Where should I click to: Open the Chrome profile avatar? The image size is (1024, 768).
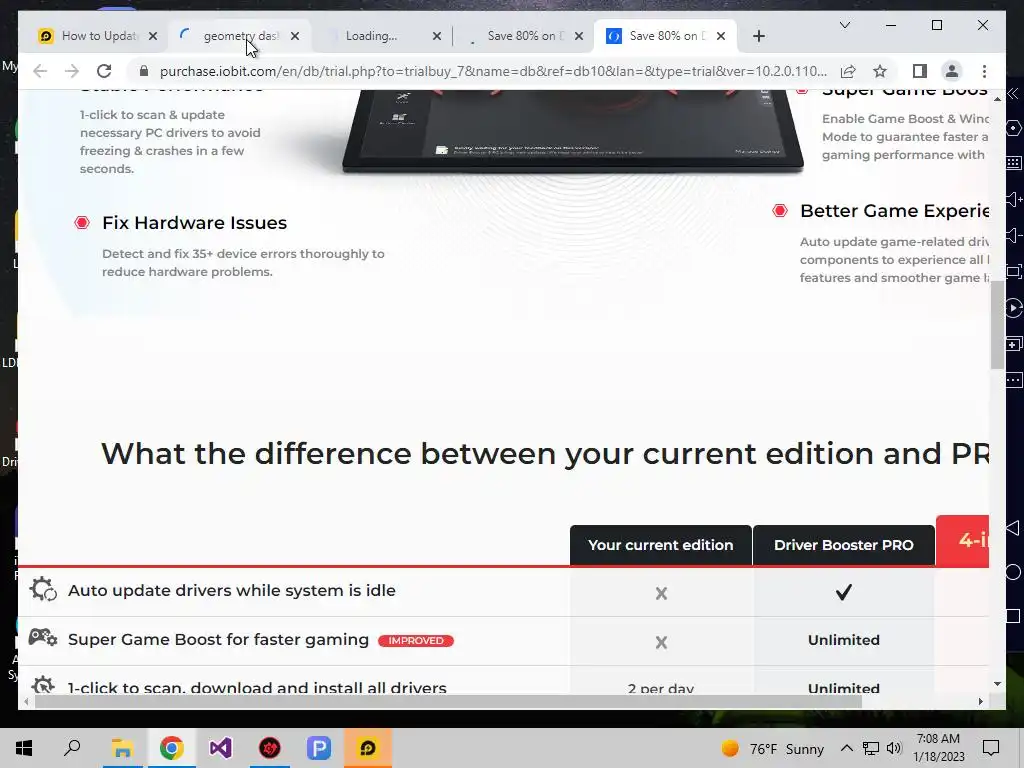[x=952, y=71]
